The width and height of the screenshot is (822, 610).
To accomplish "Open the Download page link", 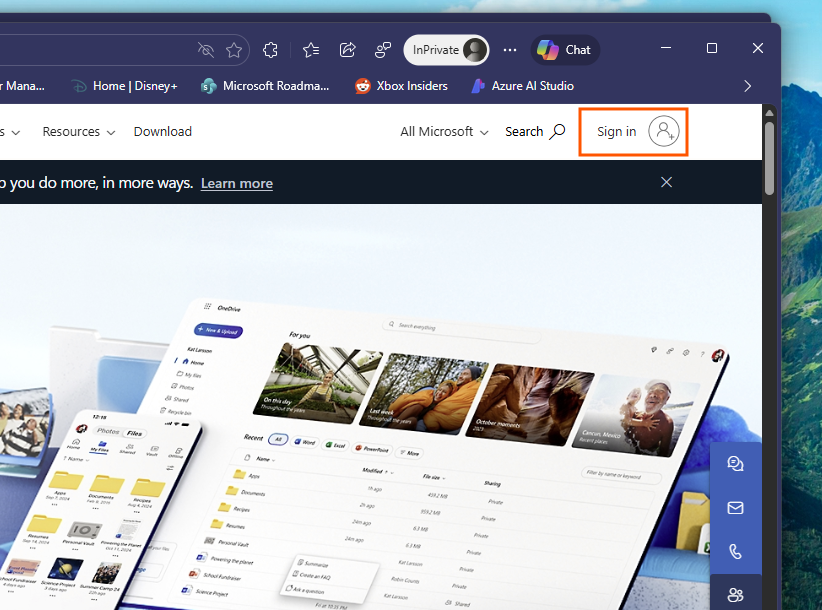I will (163, 132).
